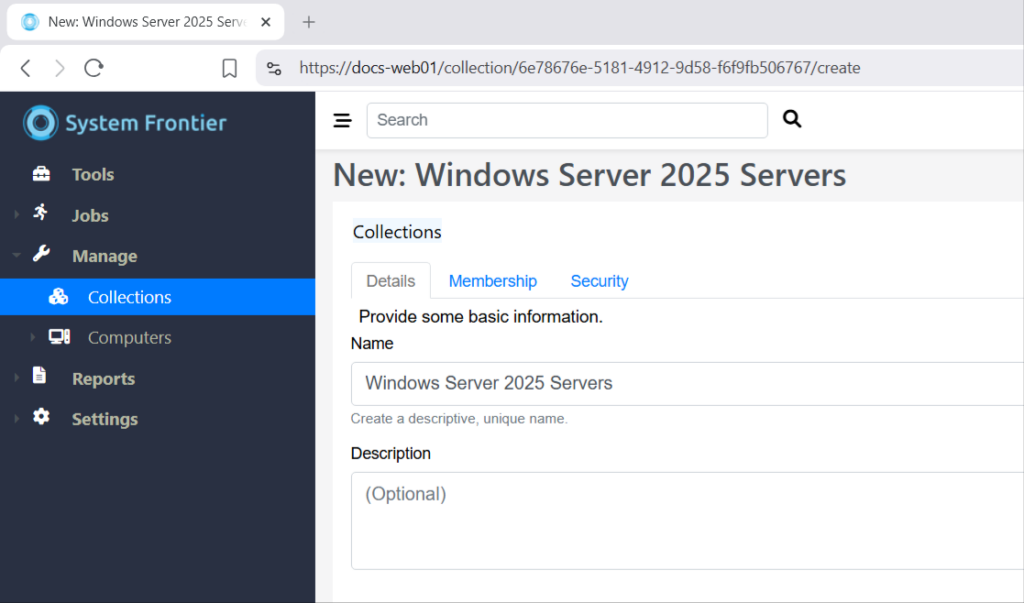This screenshot has height=603, width=1024.
Task: Click the Computers monitor icon in sidebar
Action: [x=59, y=337]
